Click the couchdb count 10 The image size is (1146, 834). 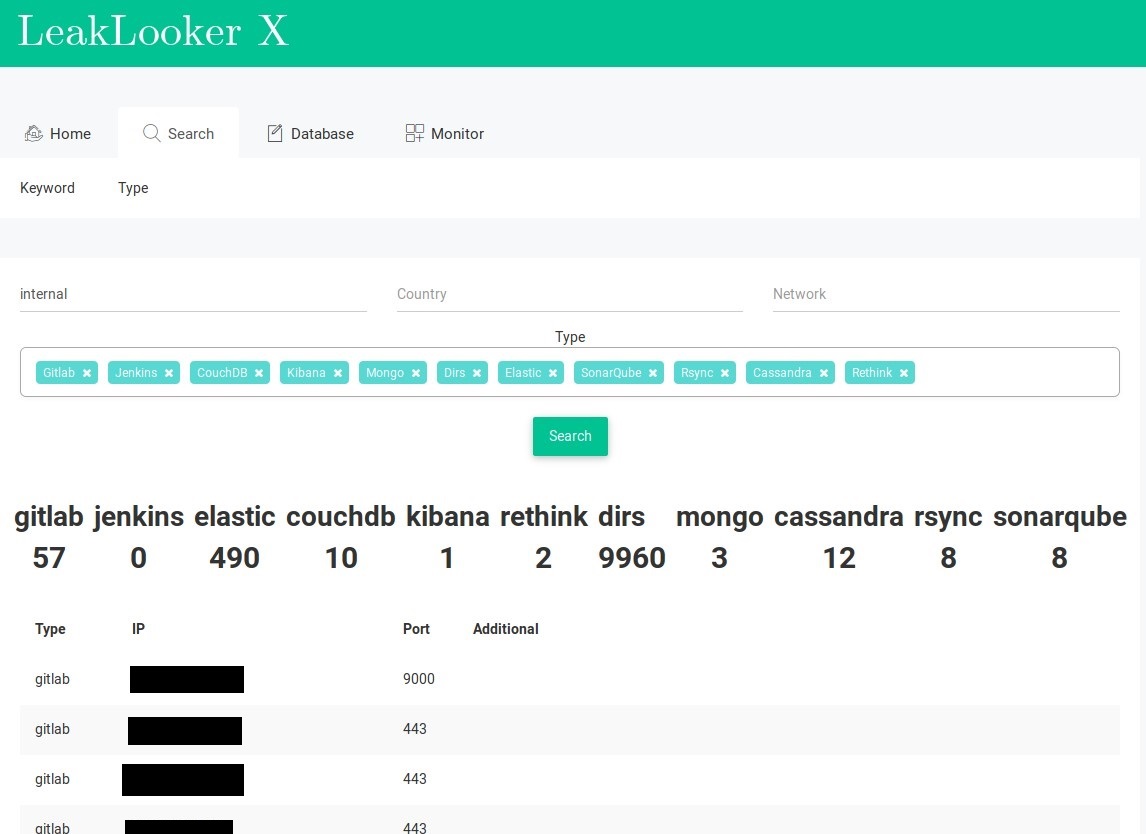pos(341,558)
